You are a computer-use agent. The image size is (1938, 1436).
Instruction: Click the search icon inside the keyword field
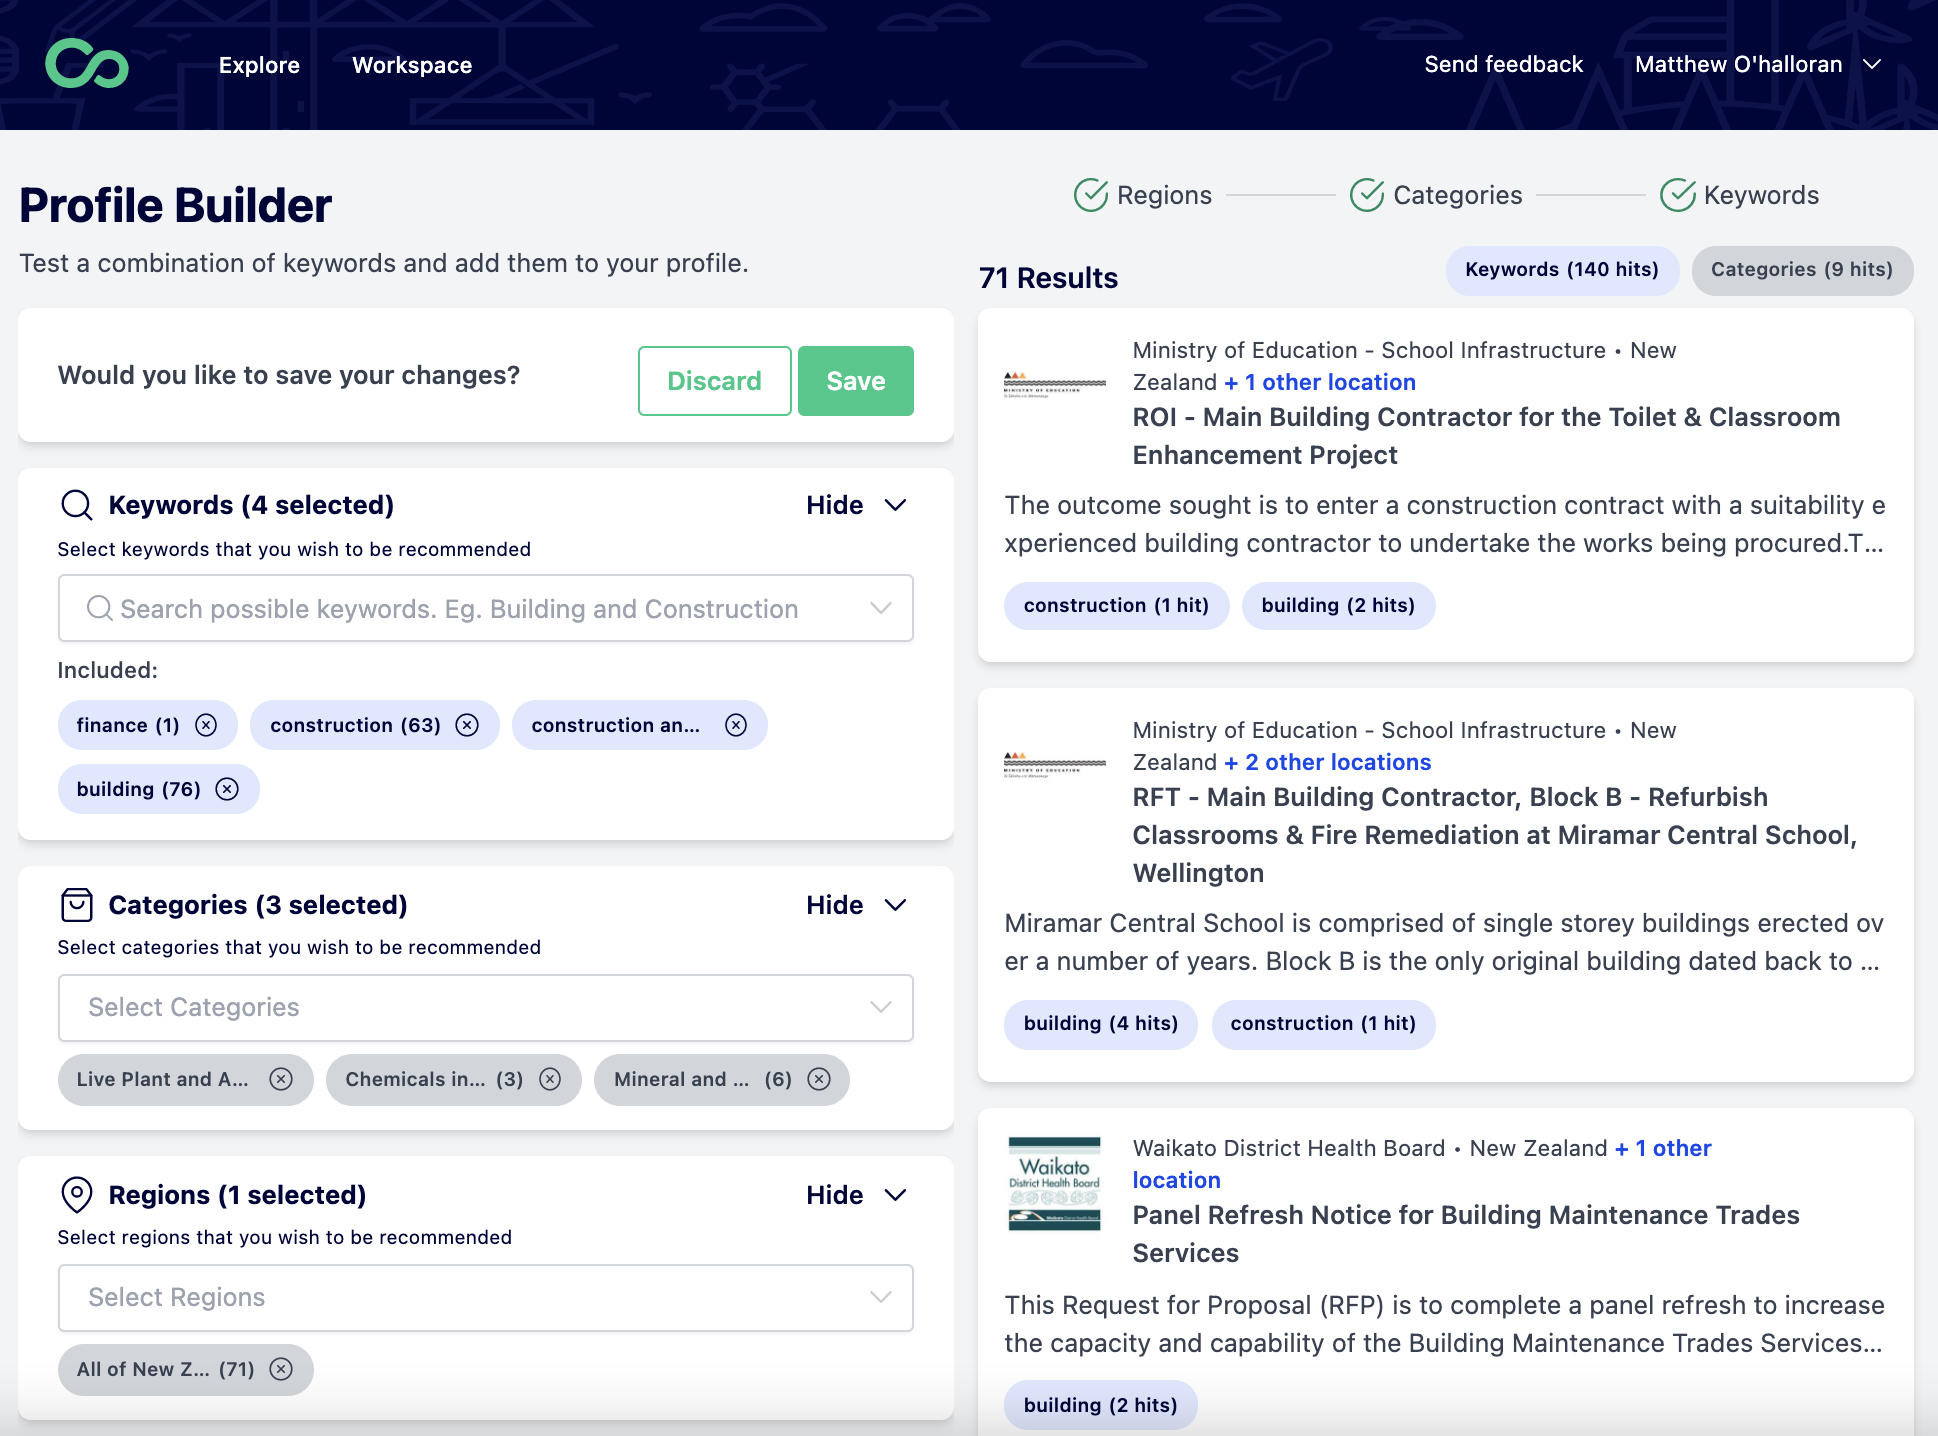99,608
